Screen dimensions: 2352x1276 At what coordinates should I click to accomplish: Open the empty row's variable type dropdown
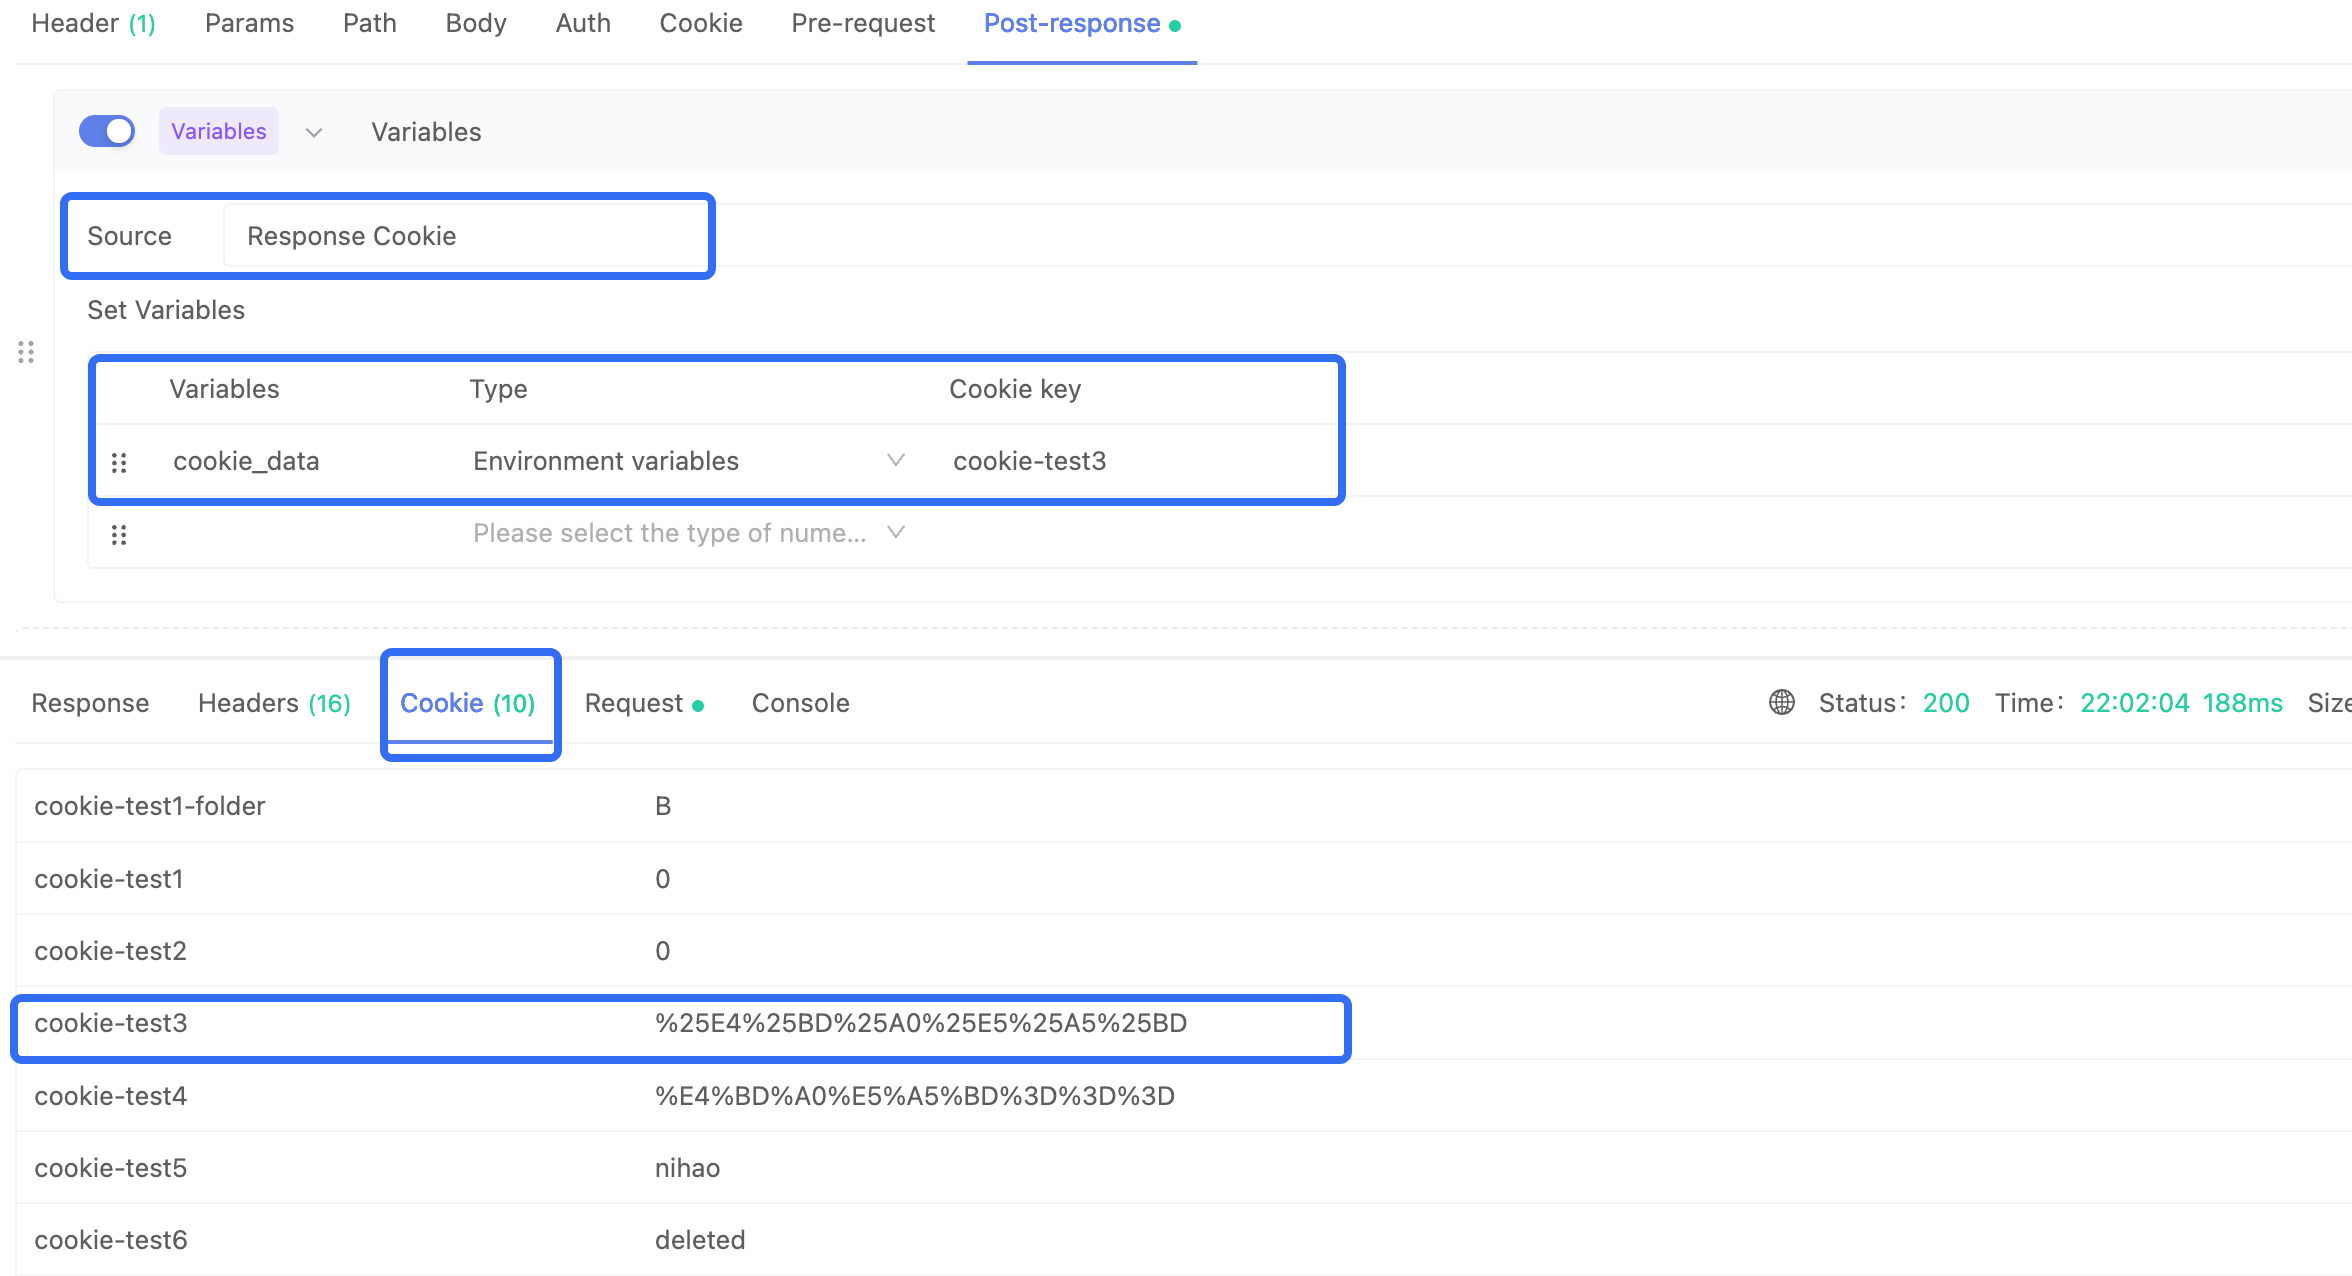pos(689,533)
